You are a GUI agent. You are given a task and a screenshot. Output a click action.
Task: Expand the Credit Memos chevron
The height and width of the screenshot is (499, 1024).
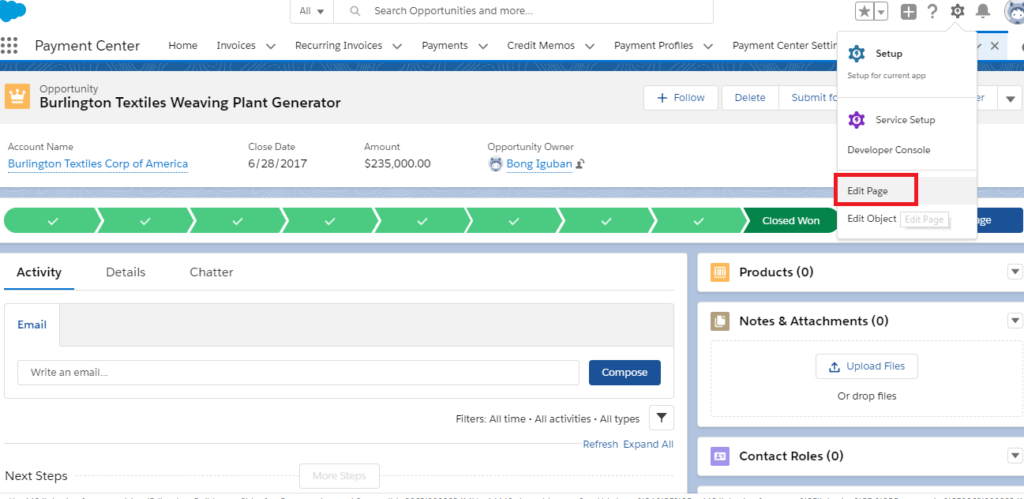590,46
